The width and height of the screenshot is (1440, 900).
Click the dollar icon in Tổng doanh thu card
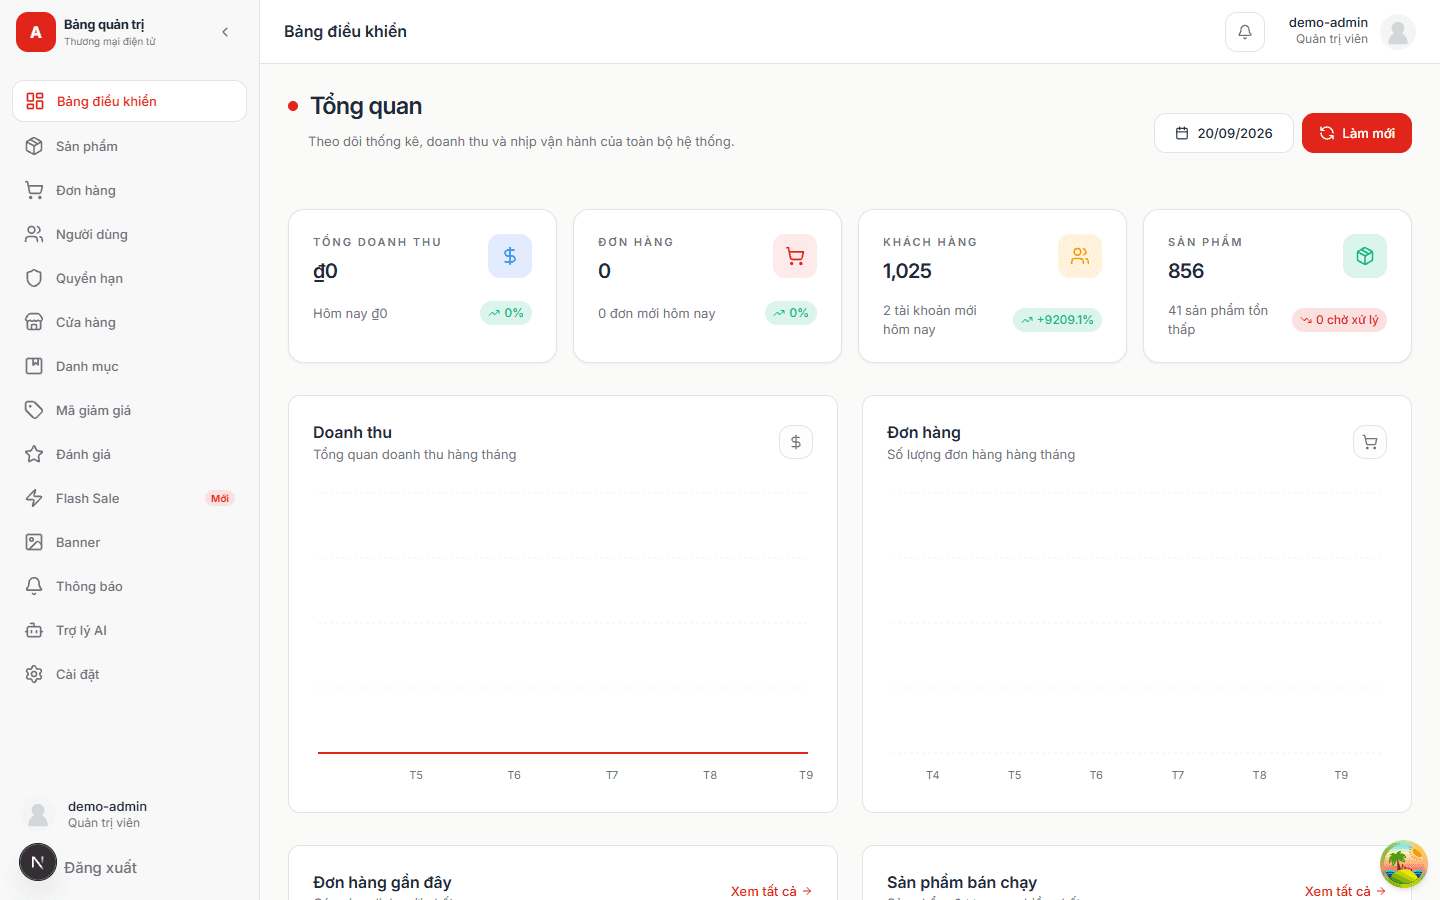coord(510,256)
